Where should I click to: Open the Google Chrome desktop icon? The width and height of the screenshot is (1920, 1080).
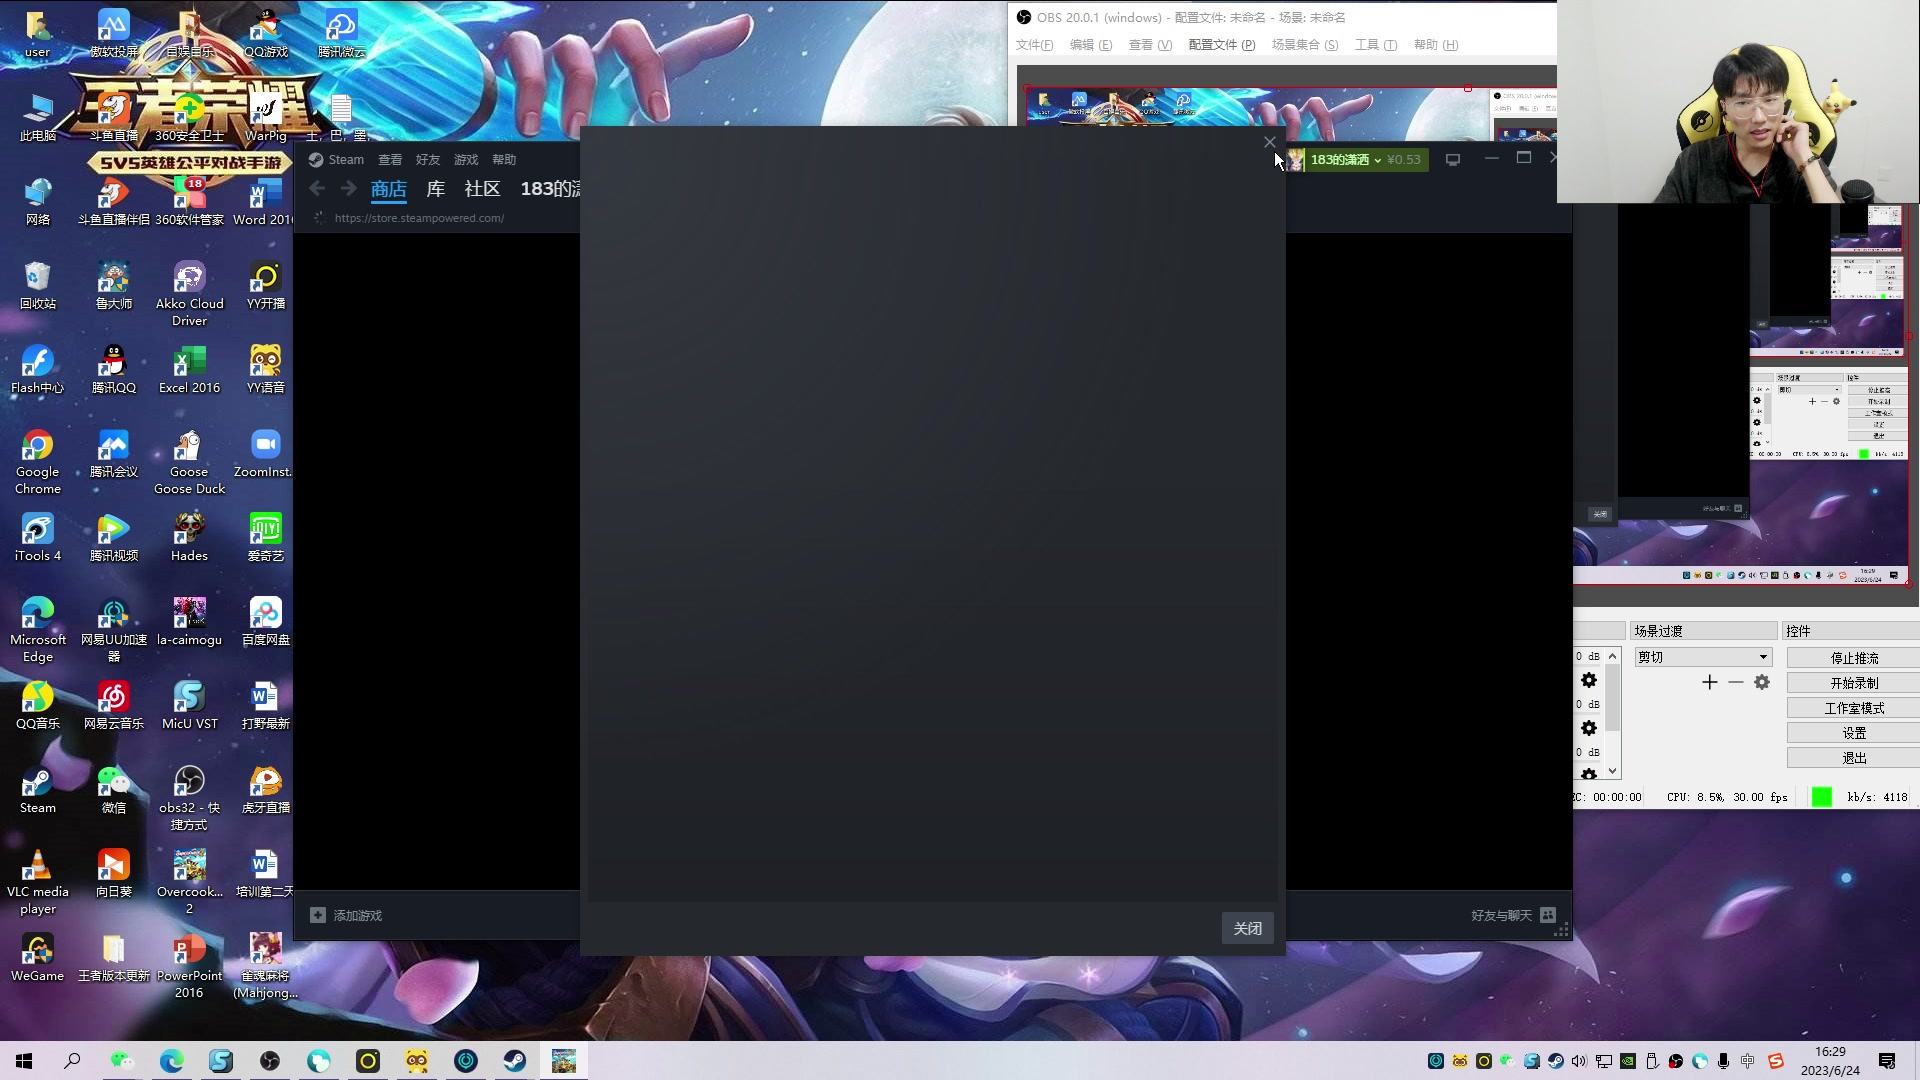(38, 463)
